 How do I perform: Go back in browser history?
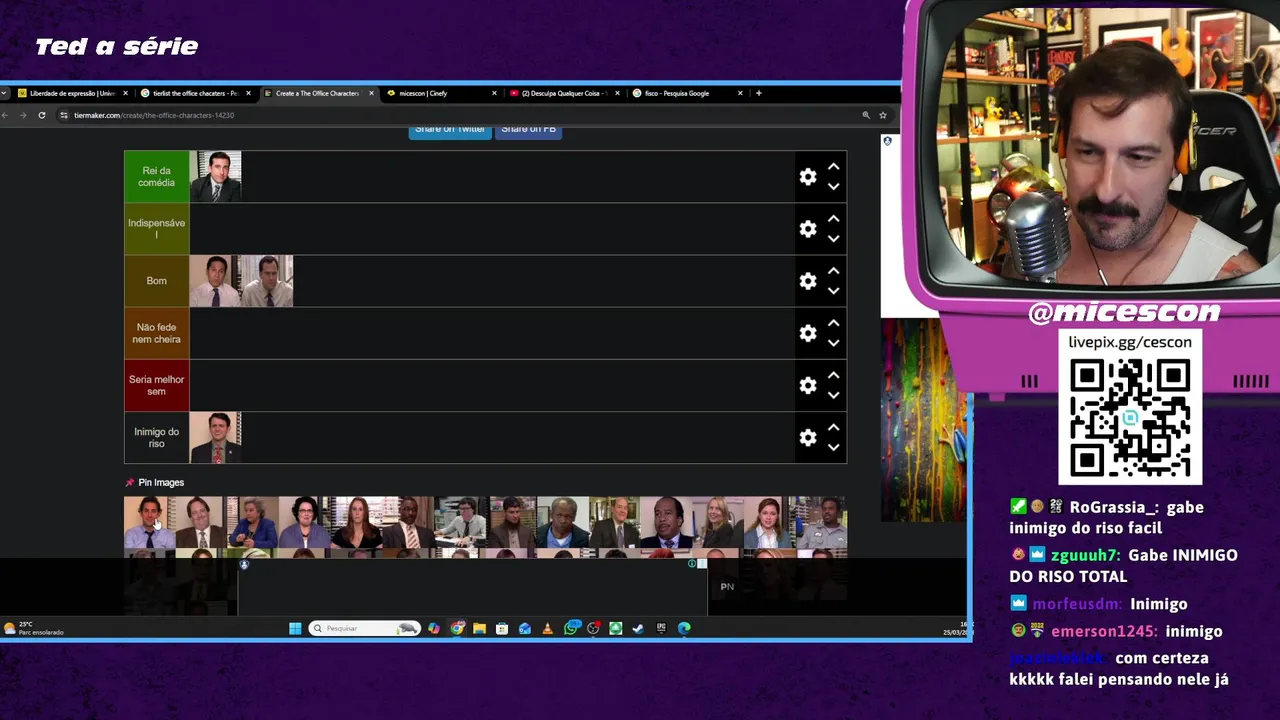coord(5,115)
